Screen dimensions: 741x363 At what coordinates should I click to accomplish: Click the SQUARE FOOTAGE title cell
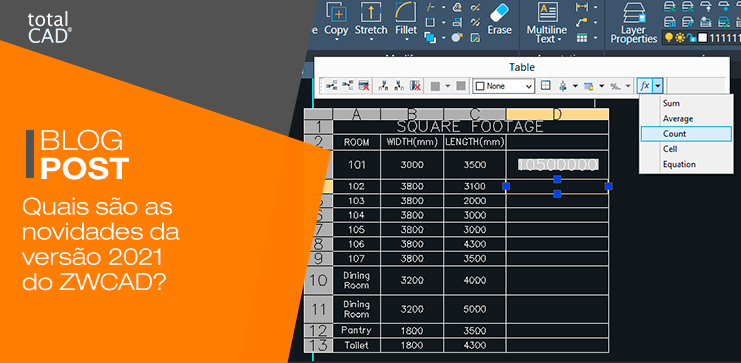coord(471,127)
